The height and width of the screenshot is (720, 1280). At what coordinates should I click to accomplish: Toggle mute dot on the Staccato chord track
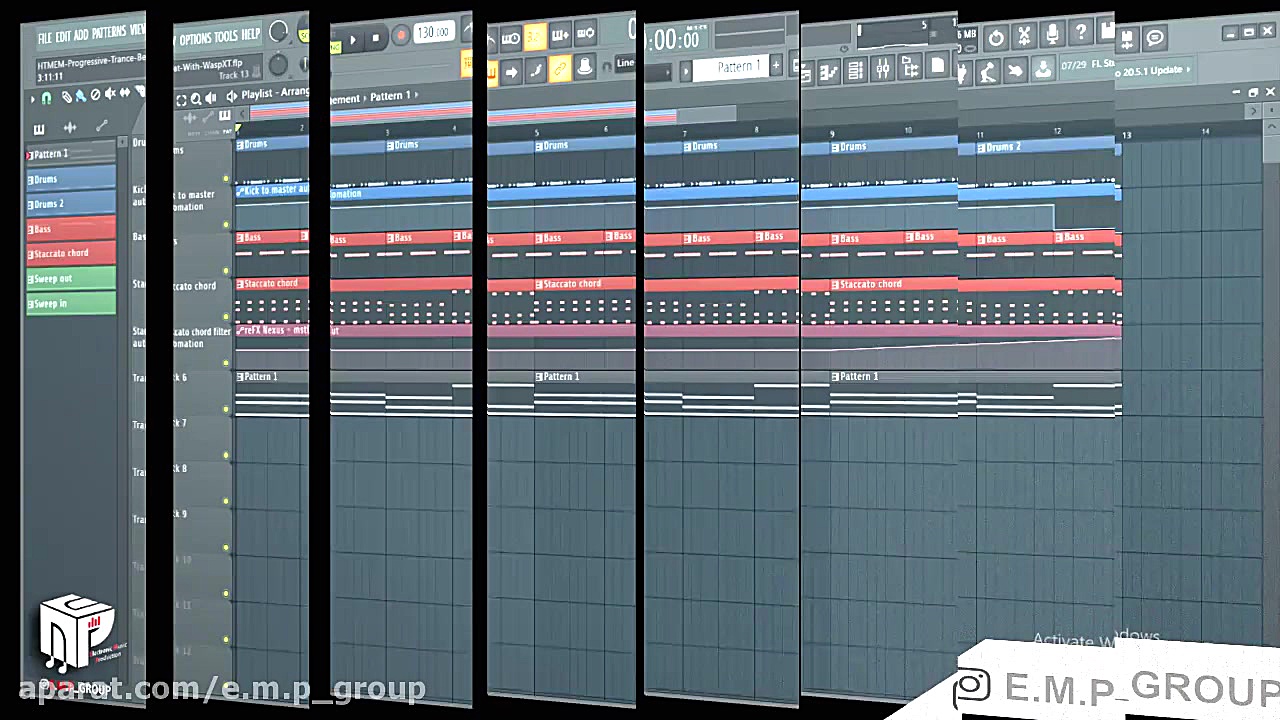pos(225,317)
